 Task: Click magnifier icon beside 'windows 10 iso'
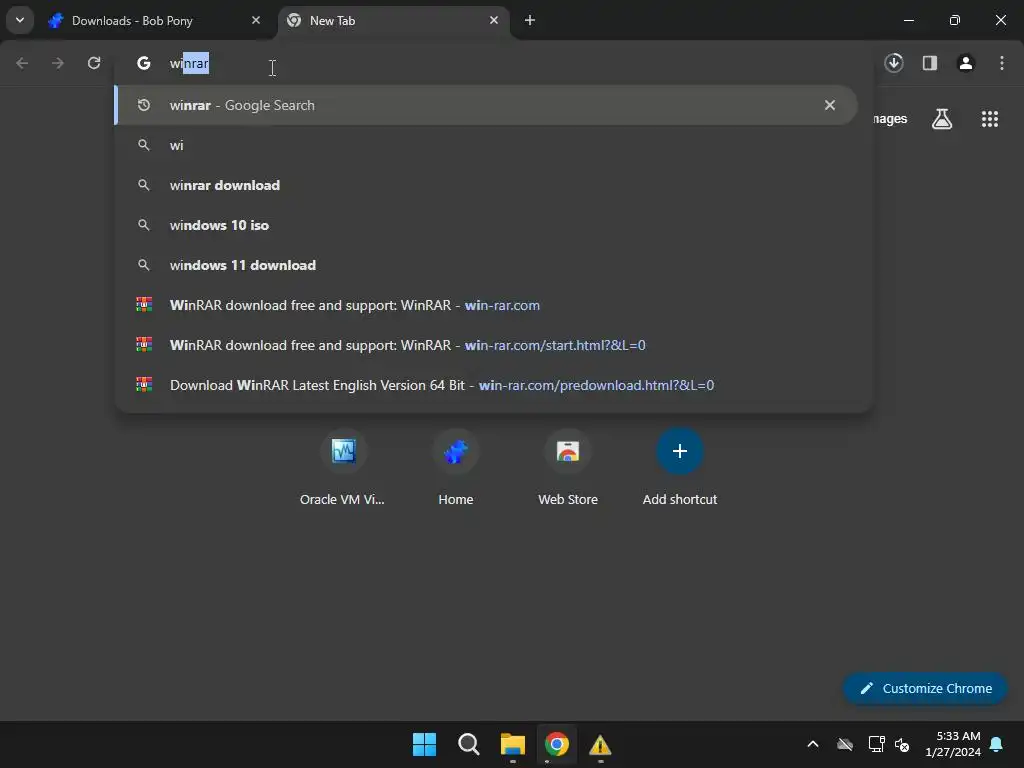[x=144, y=225]
